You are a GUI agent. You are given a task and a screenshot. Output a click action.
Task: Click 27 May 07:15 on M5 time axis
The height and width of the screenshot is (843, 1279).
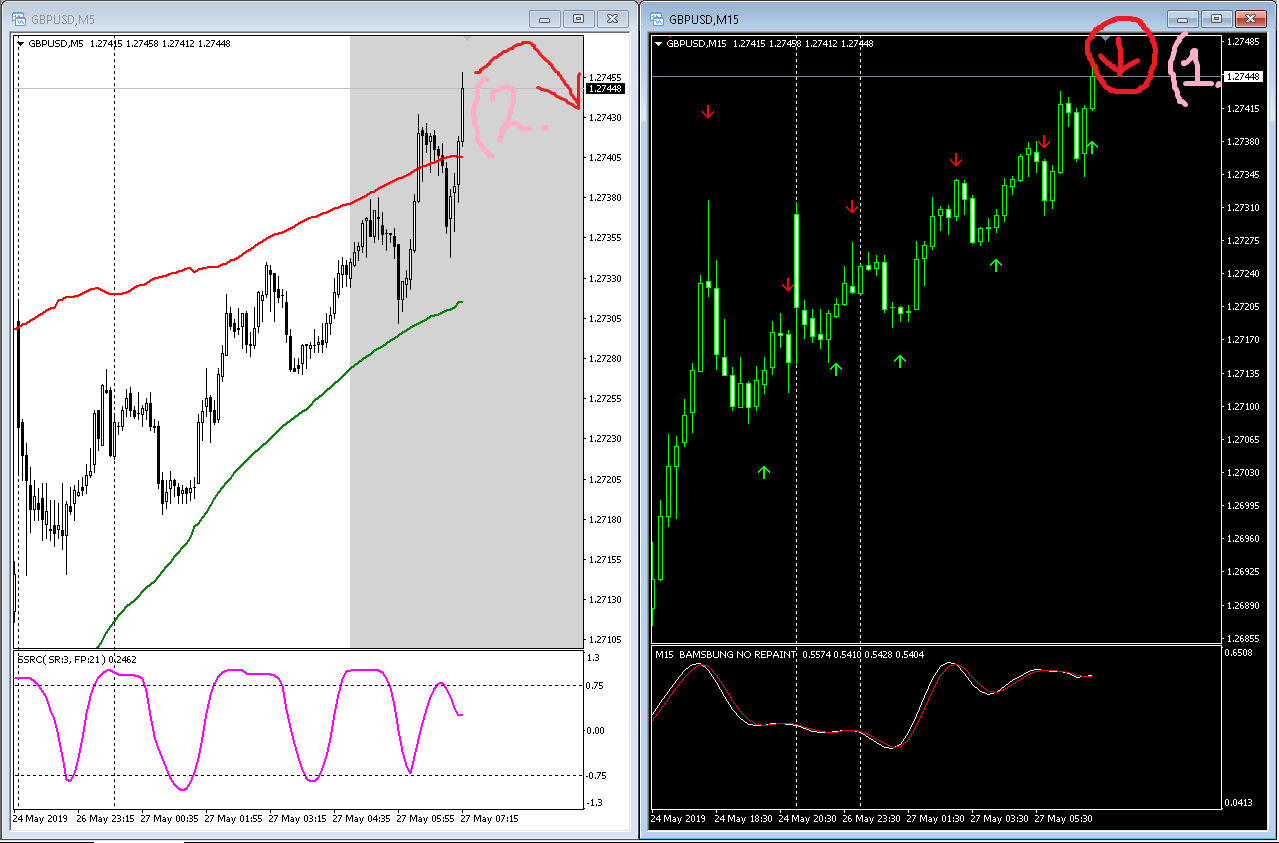[491, 818]
